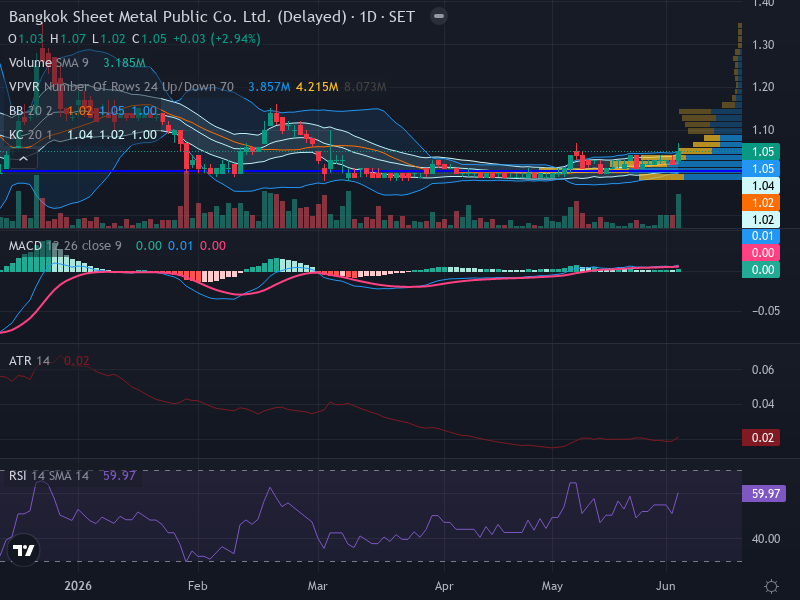Click the green 1.05 last price label

(x=761, y=152)
